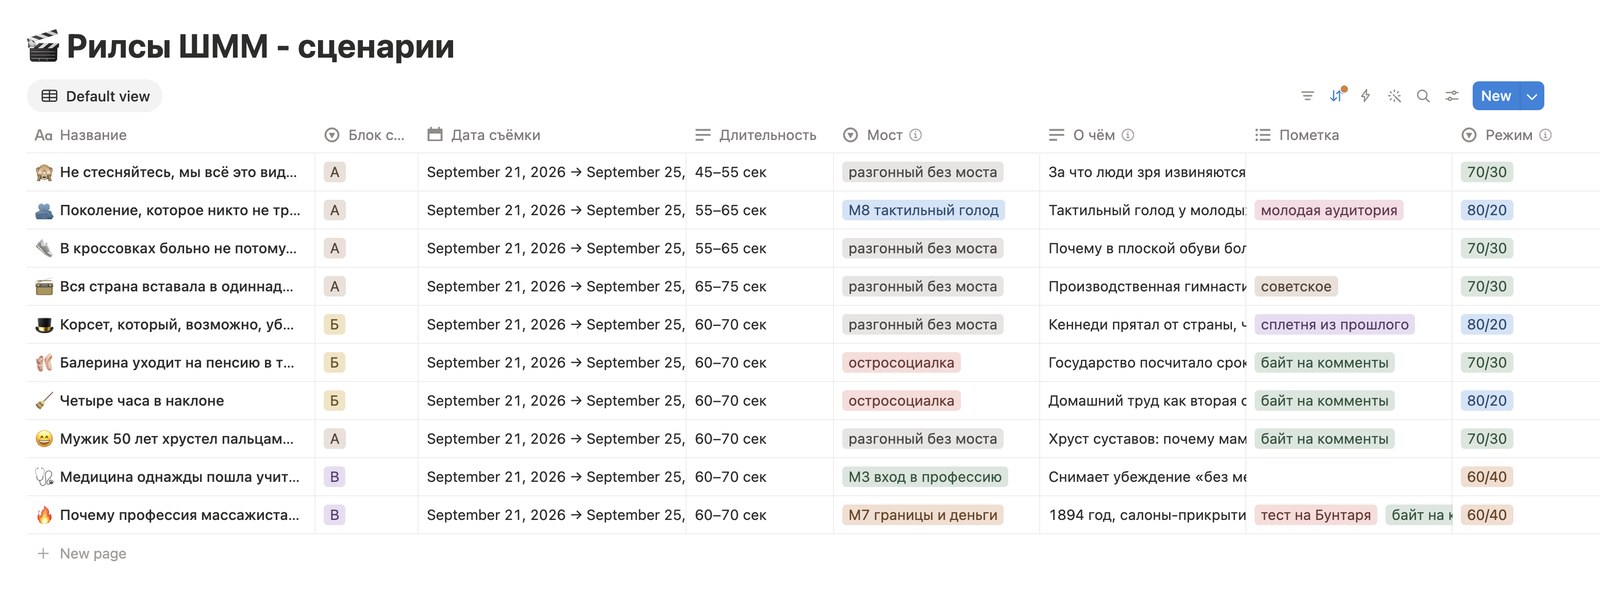
Task: Open the Блок с... column header menu
Action: click(x=365, y=135)
